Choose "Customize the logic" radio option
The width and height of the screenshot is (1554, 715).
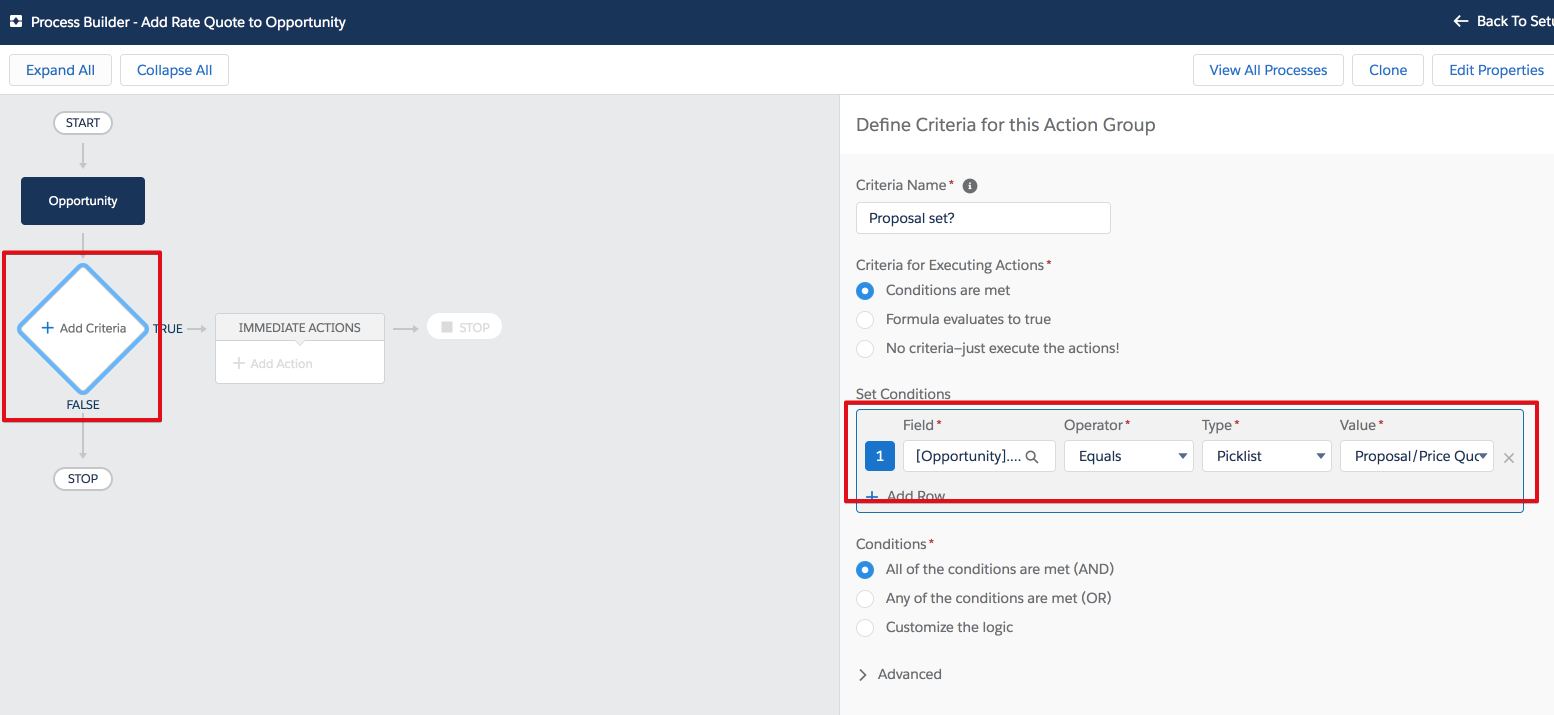865,628
